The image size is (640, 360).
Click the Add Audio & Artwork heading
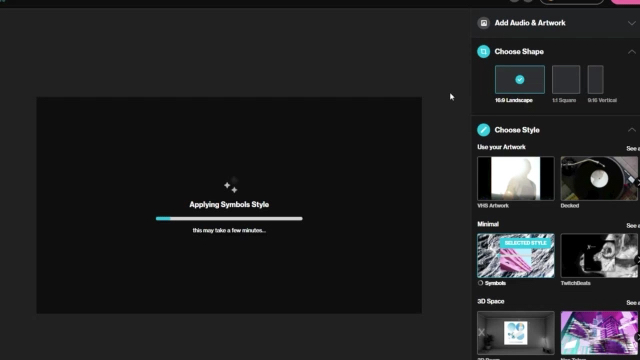pyautogui.click(x=530, y=23)
